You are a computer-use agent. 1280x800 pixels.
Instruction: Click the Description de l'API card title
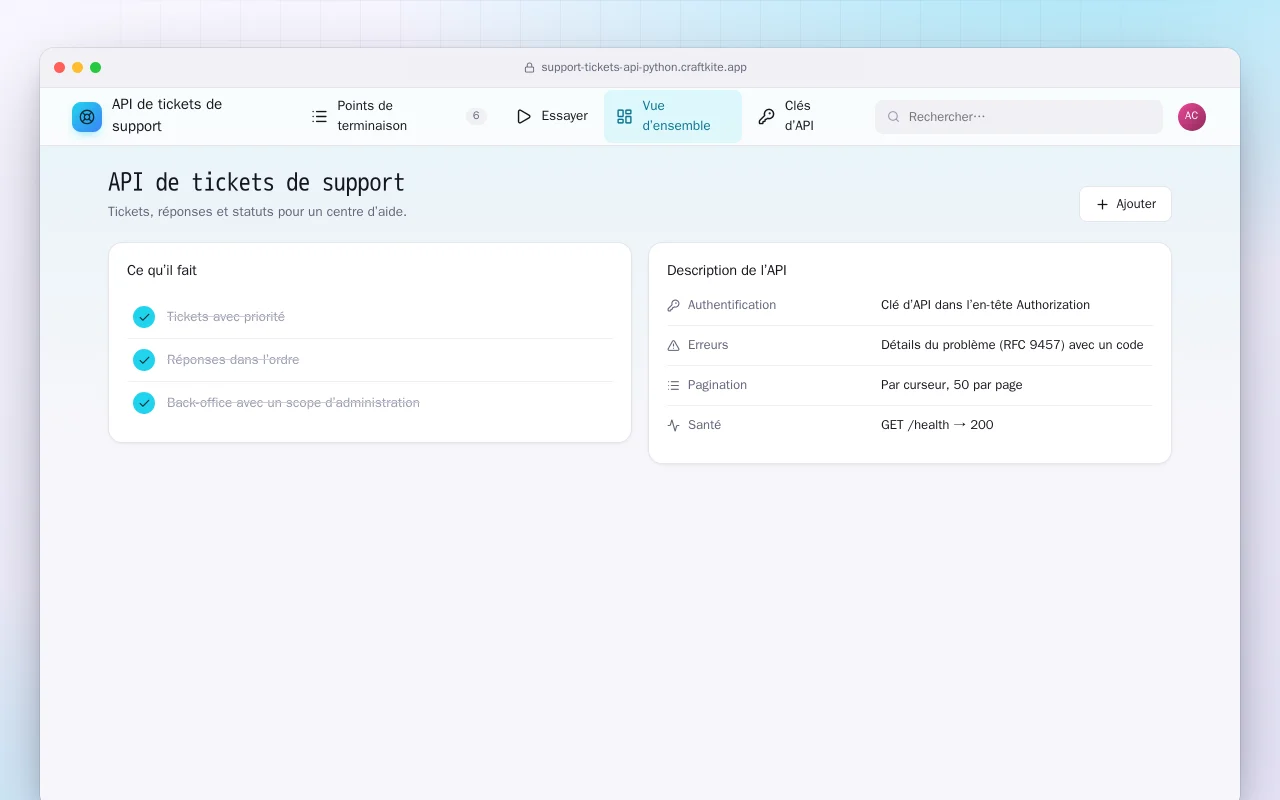point(727,271)
